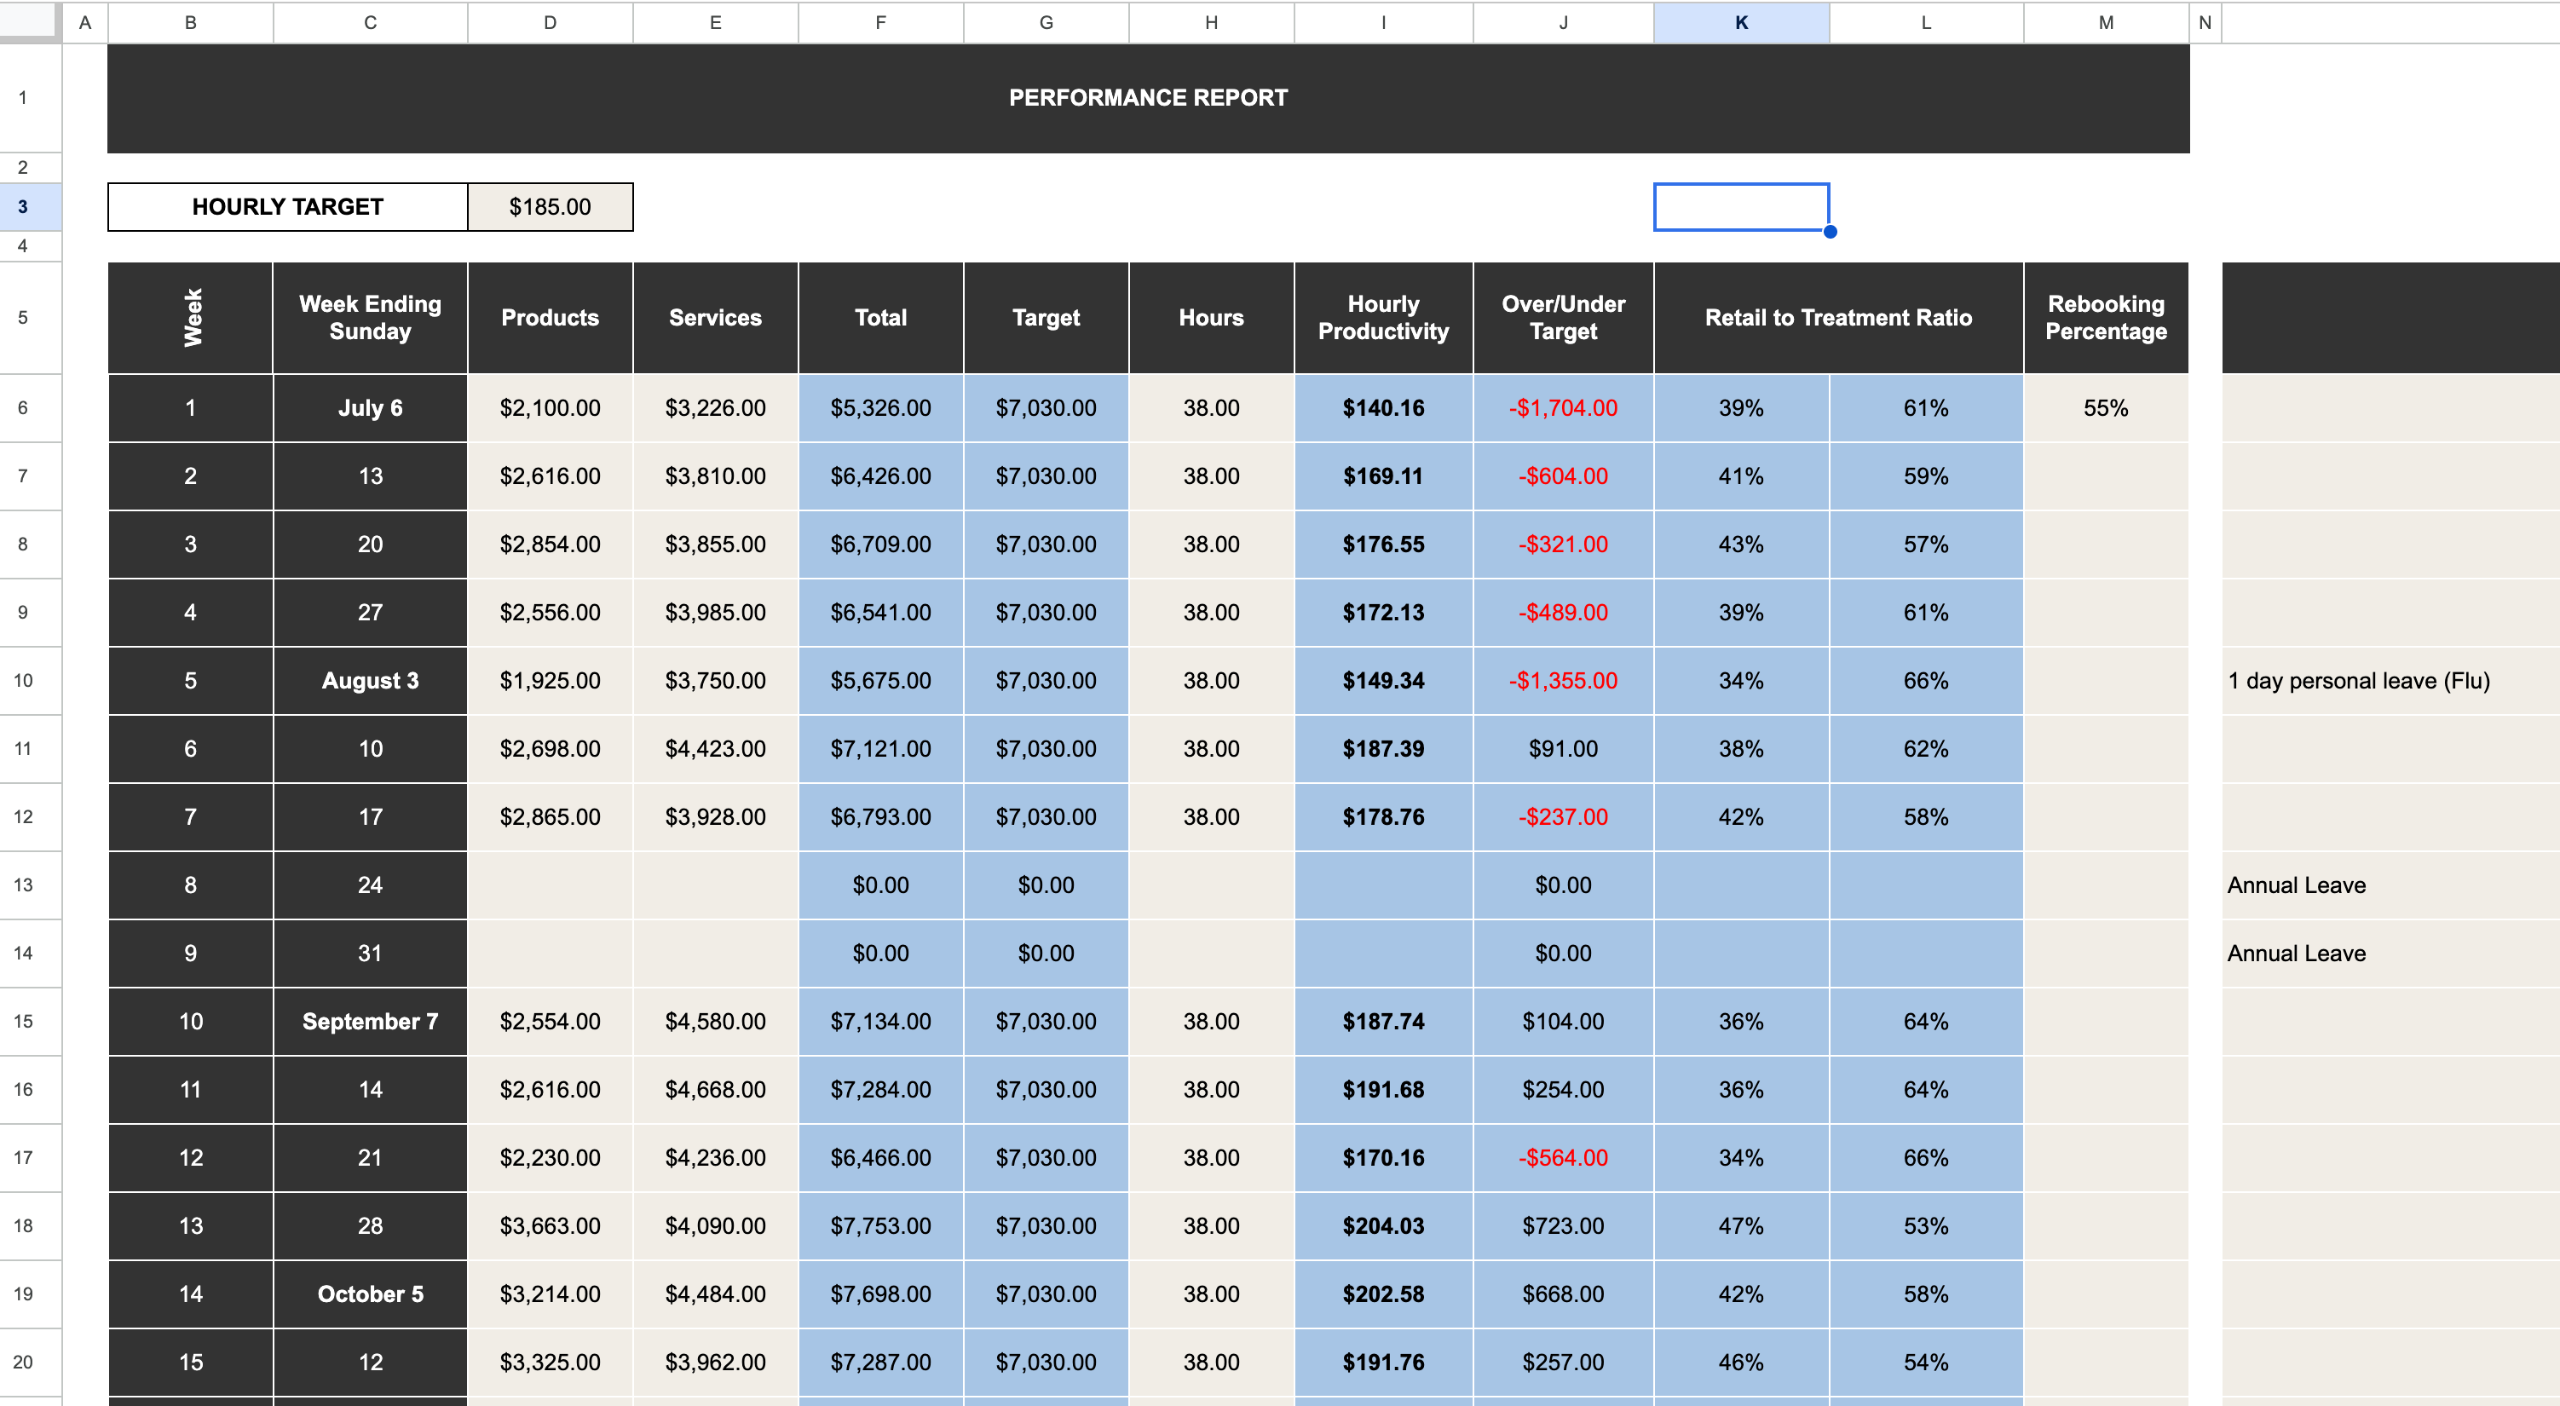This screenshot has height=1406, width=2560.
Task: Select the select-all corner box
Action: pyautogui.click(x=28, y=21)
